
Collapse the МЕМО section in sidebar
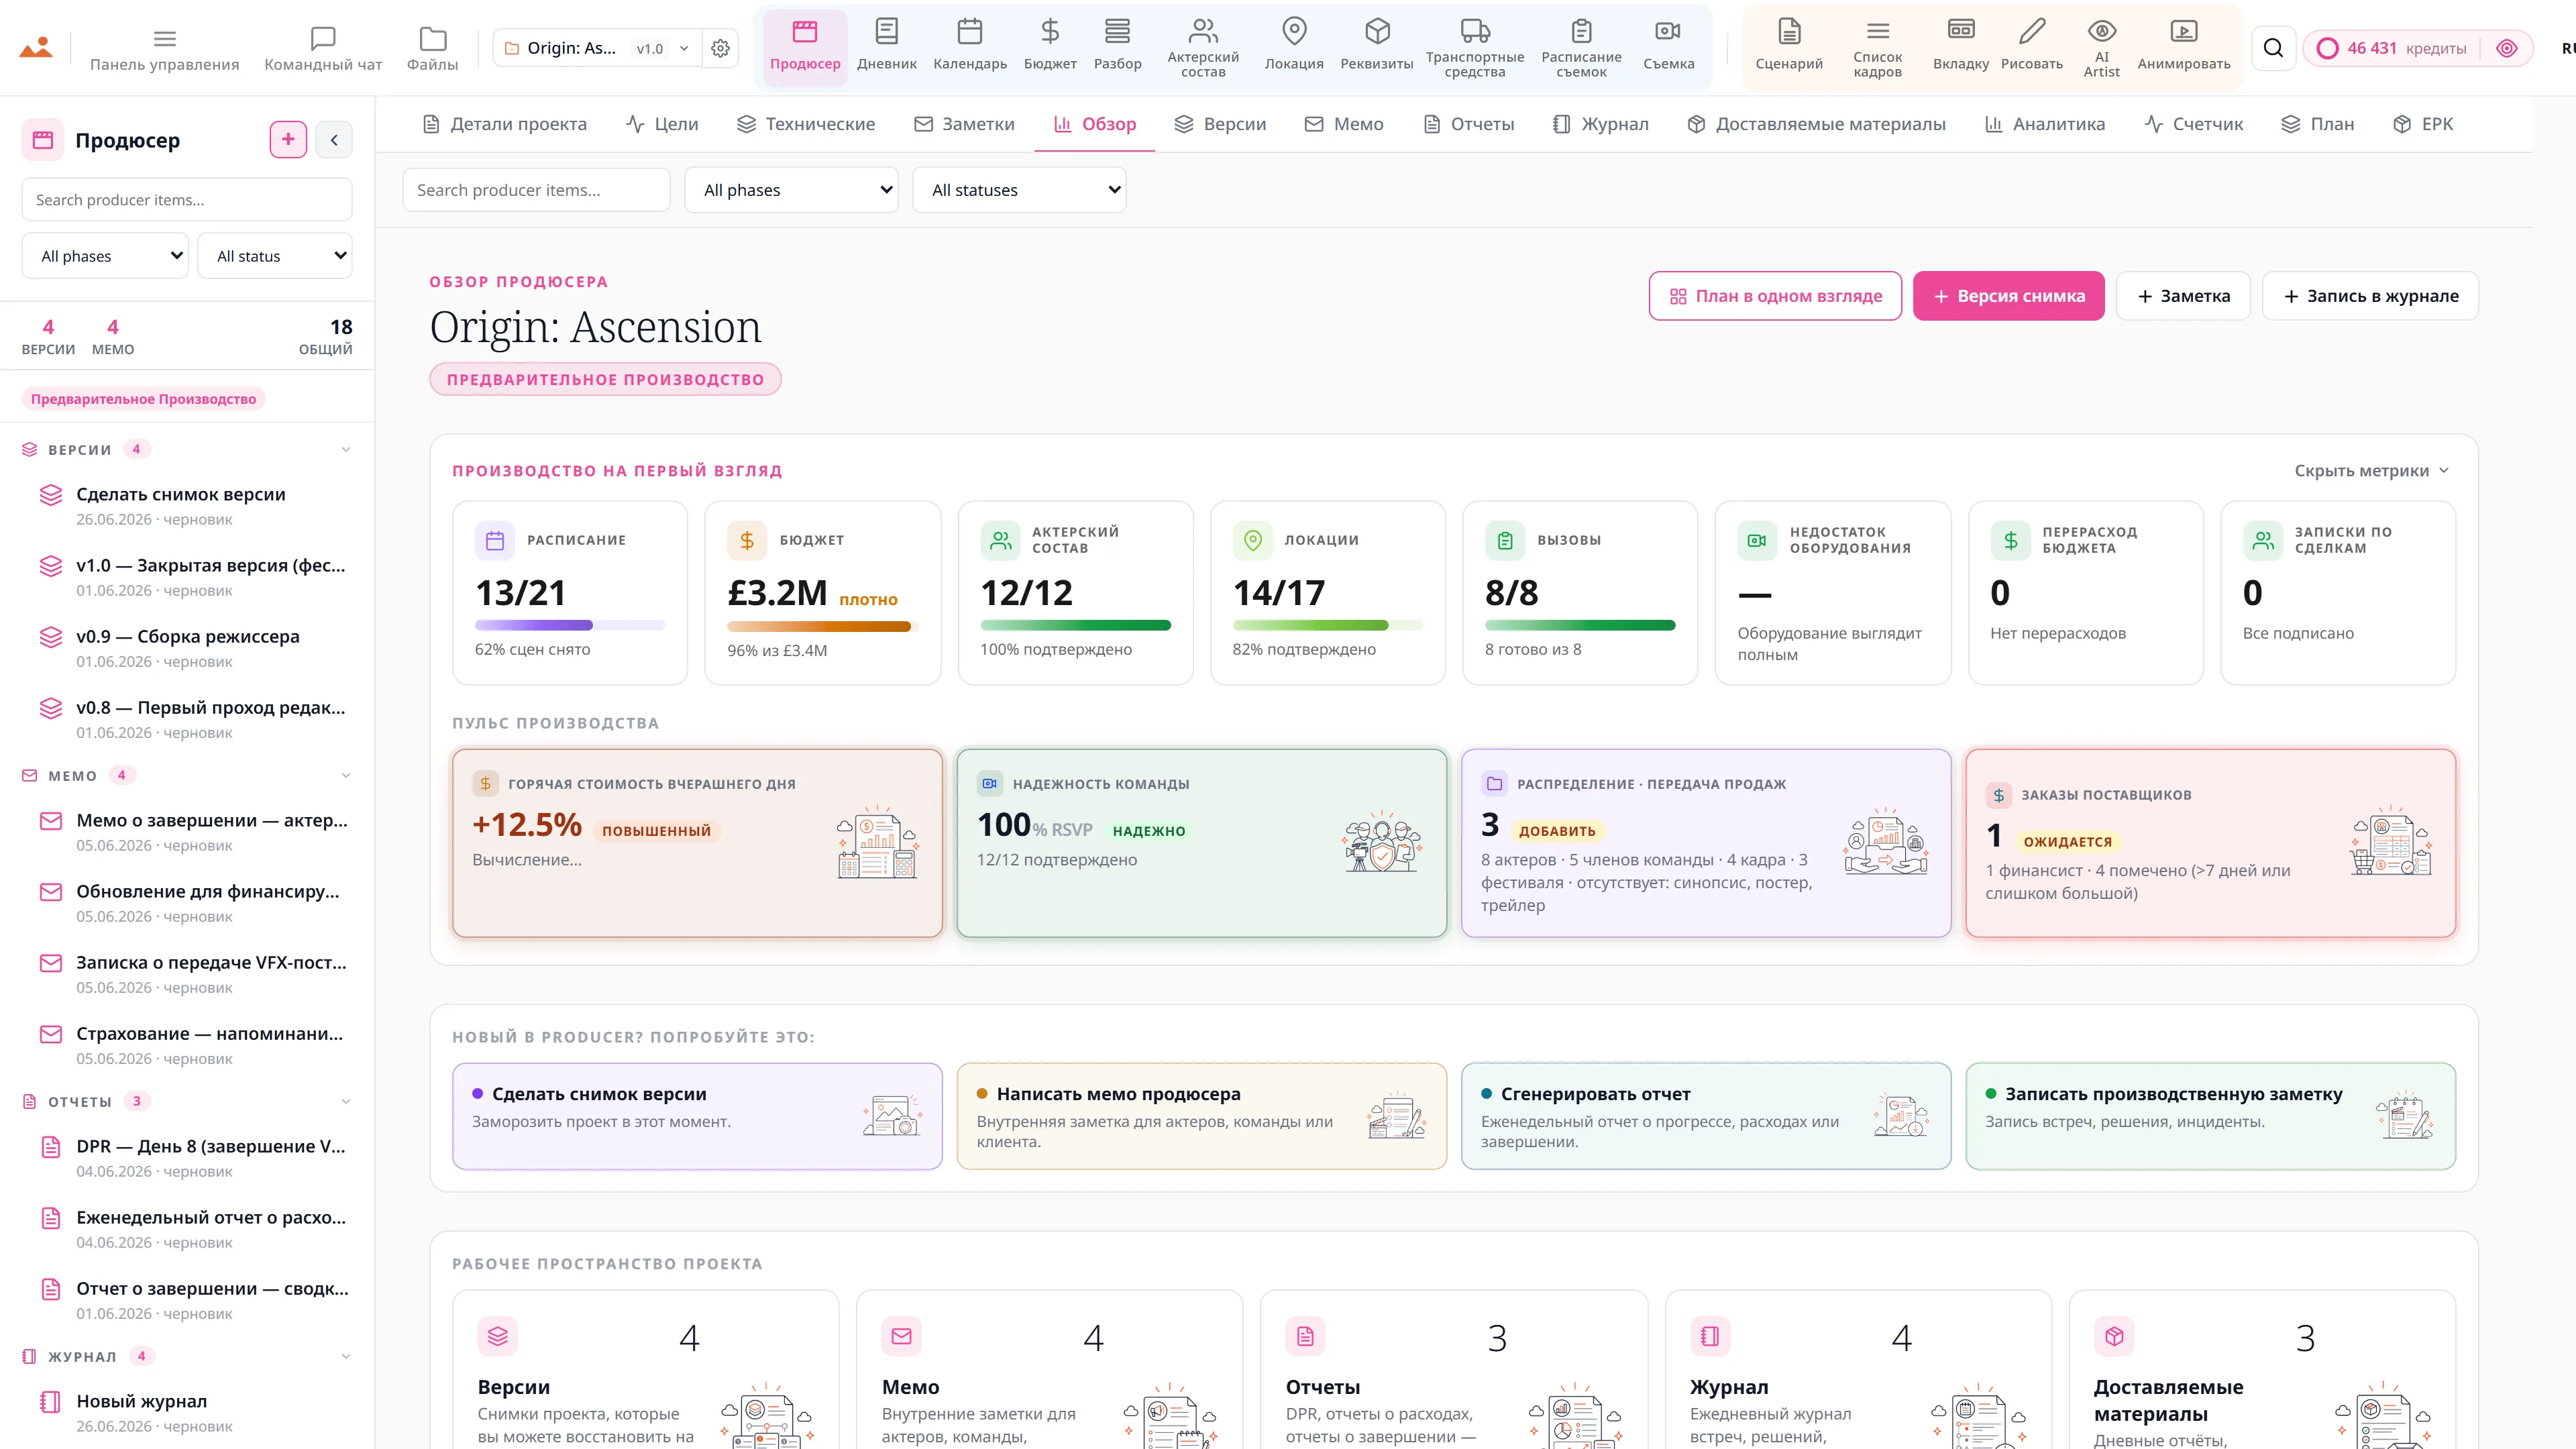click(346, 776)
